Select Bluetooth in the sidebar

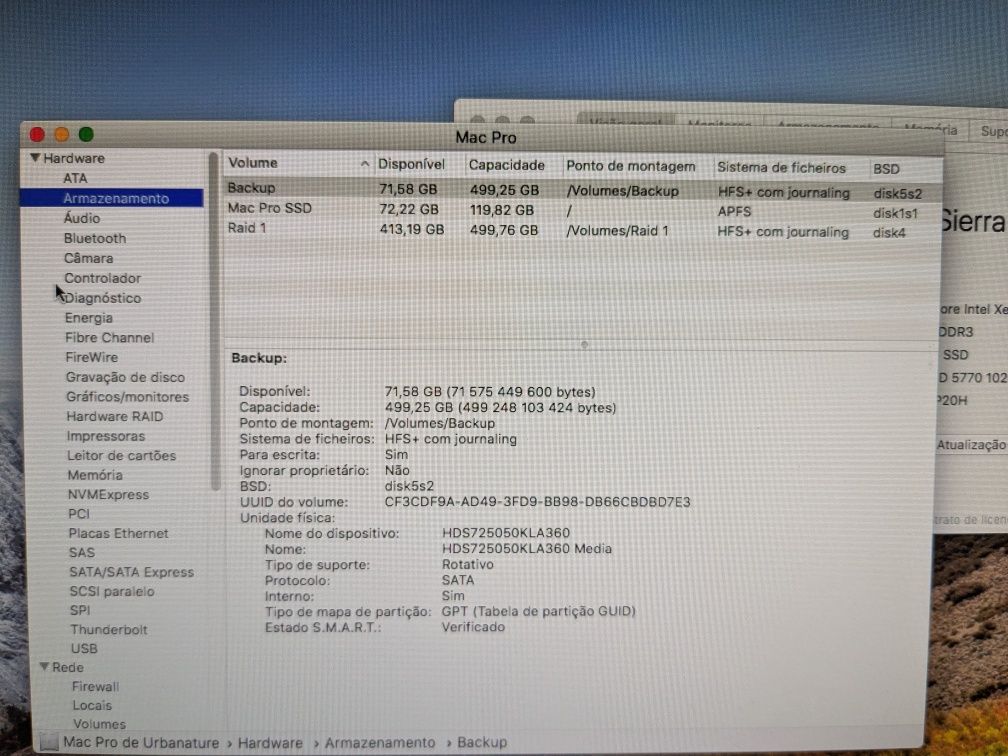pos(94,238)
